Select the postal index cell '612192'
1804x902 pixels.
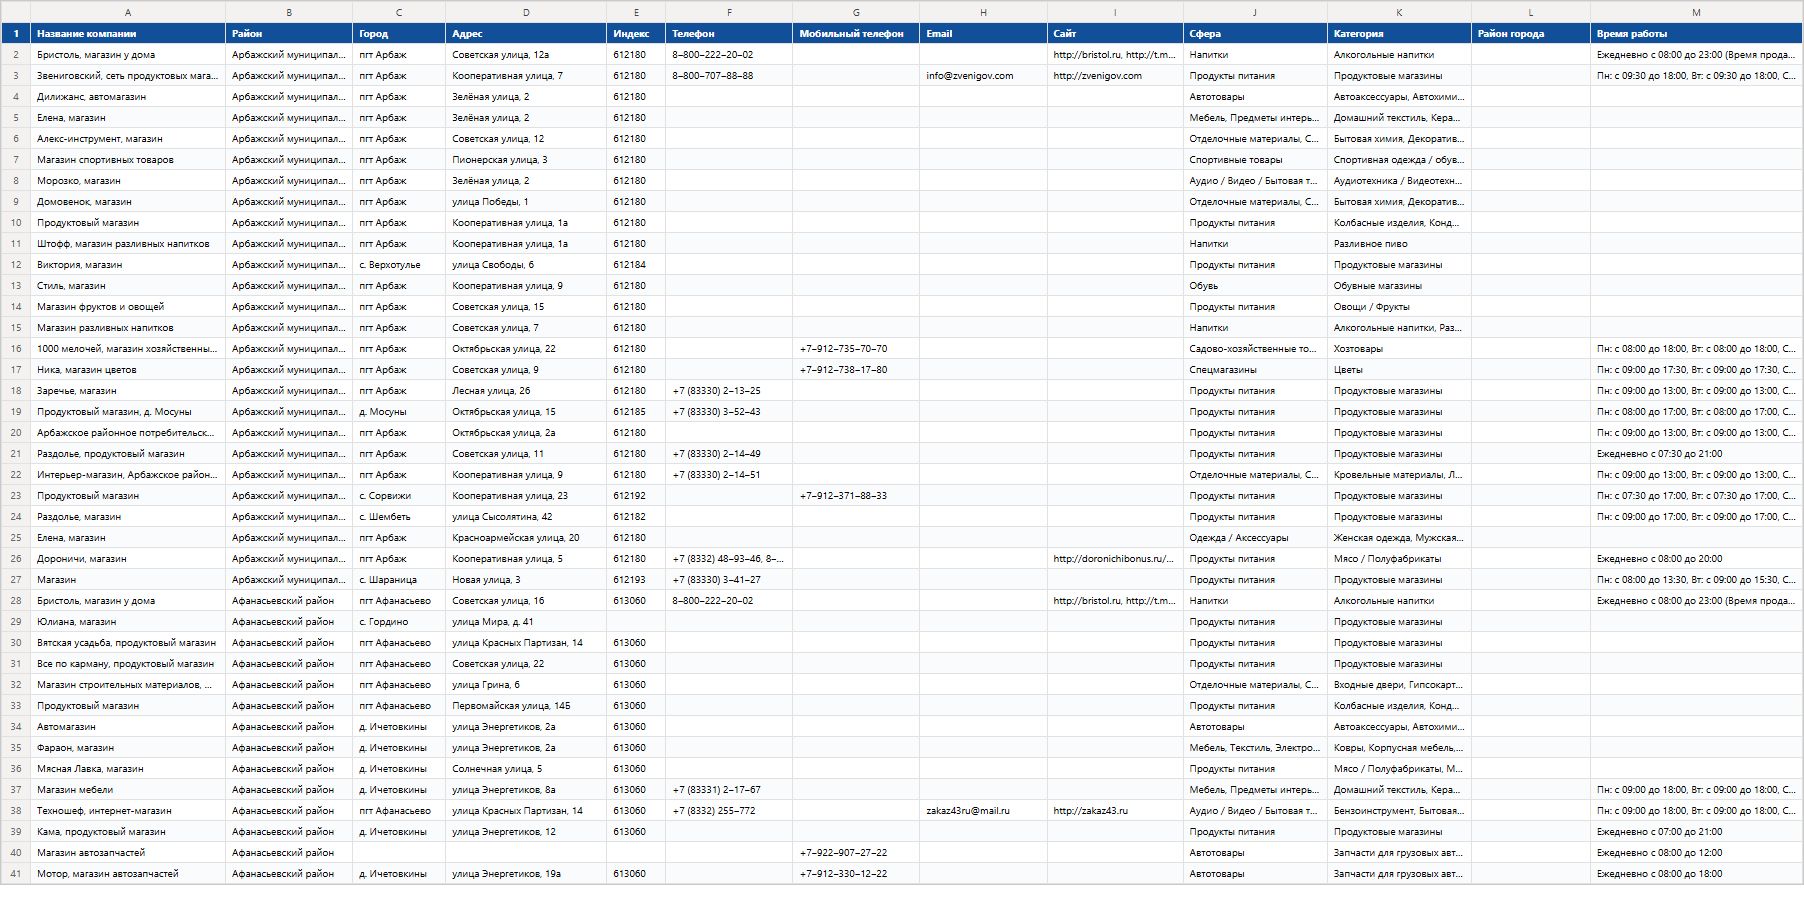pos(636,496)
